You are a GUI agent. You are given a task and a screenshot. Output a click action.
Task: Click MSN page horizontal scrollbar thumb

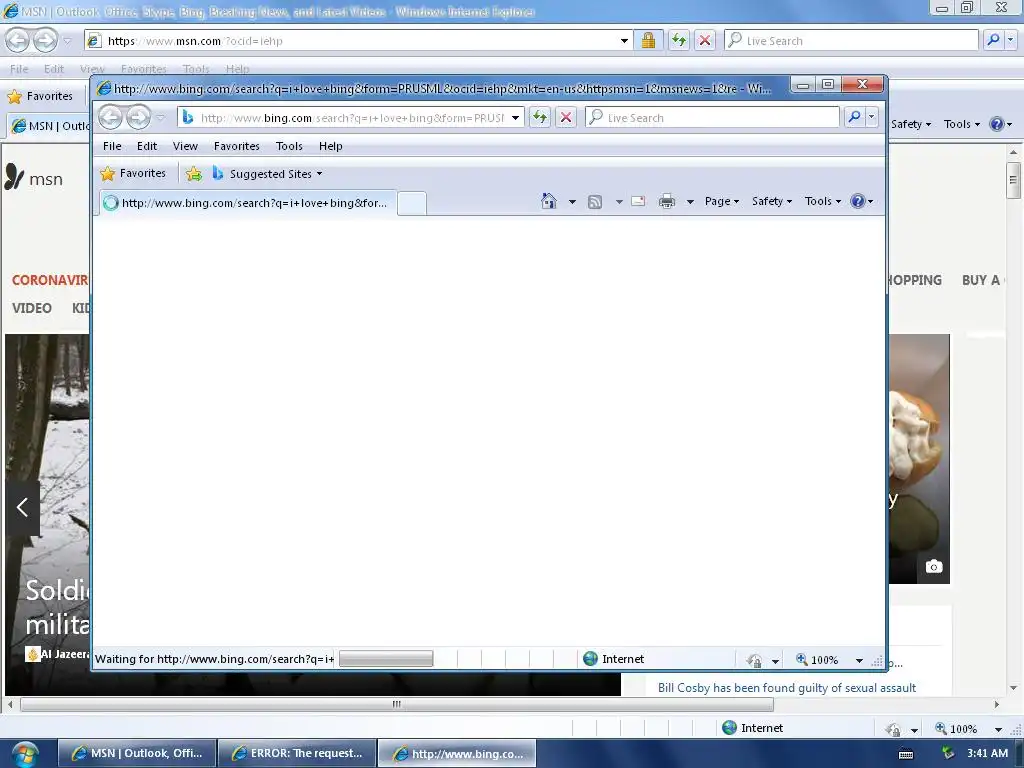[x=396, y=705]
